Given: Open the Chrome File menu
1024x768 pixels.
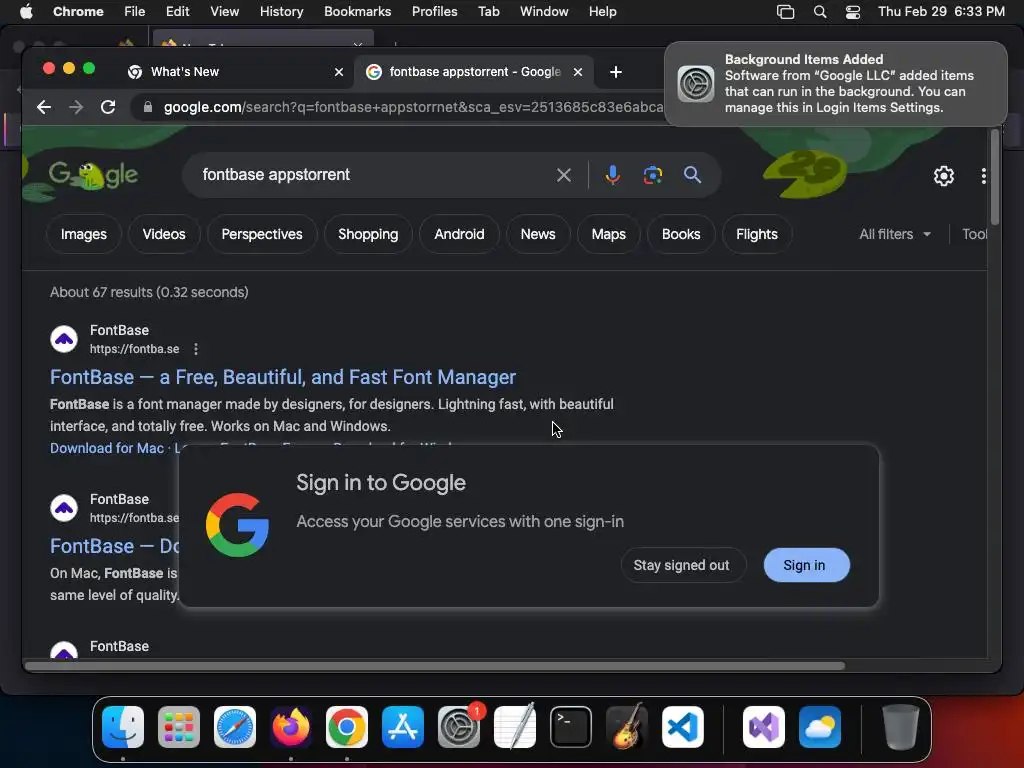Looking at the screenshot, I should 135,12.
